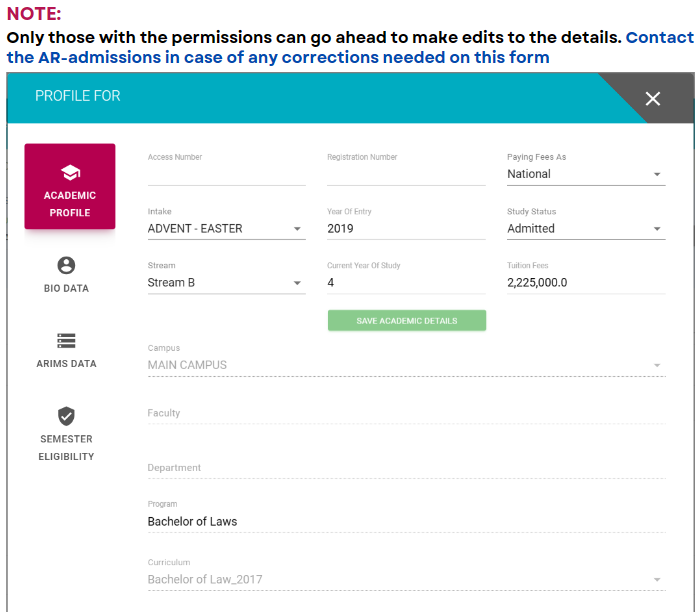Screen dimensions: 696x612
Task: Click the Current Year Of Study field
Action: [x=406, y=283]
